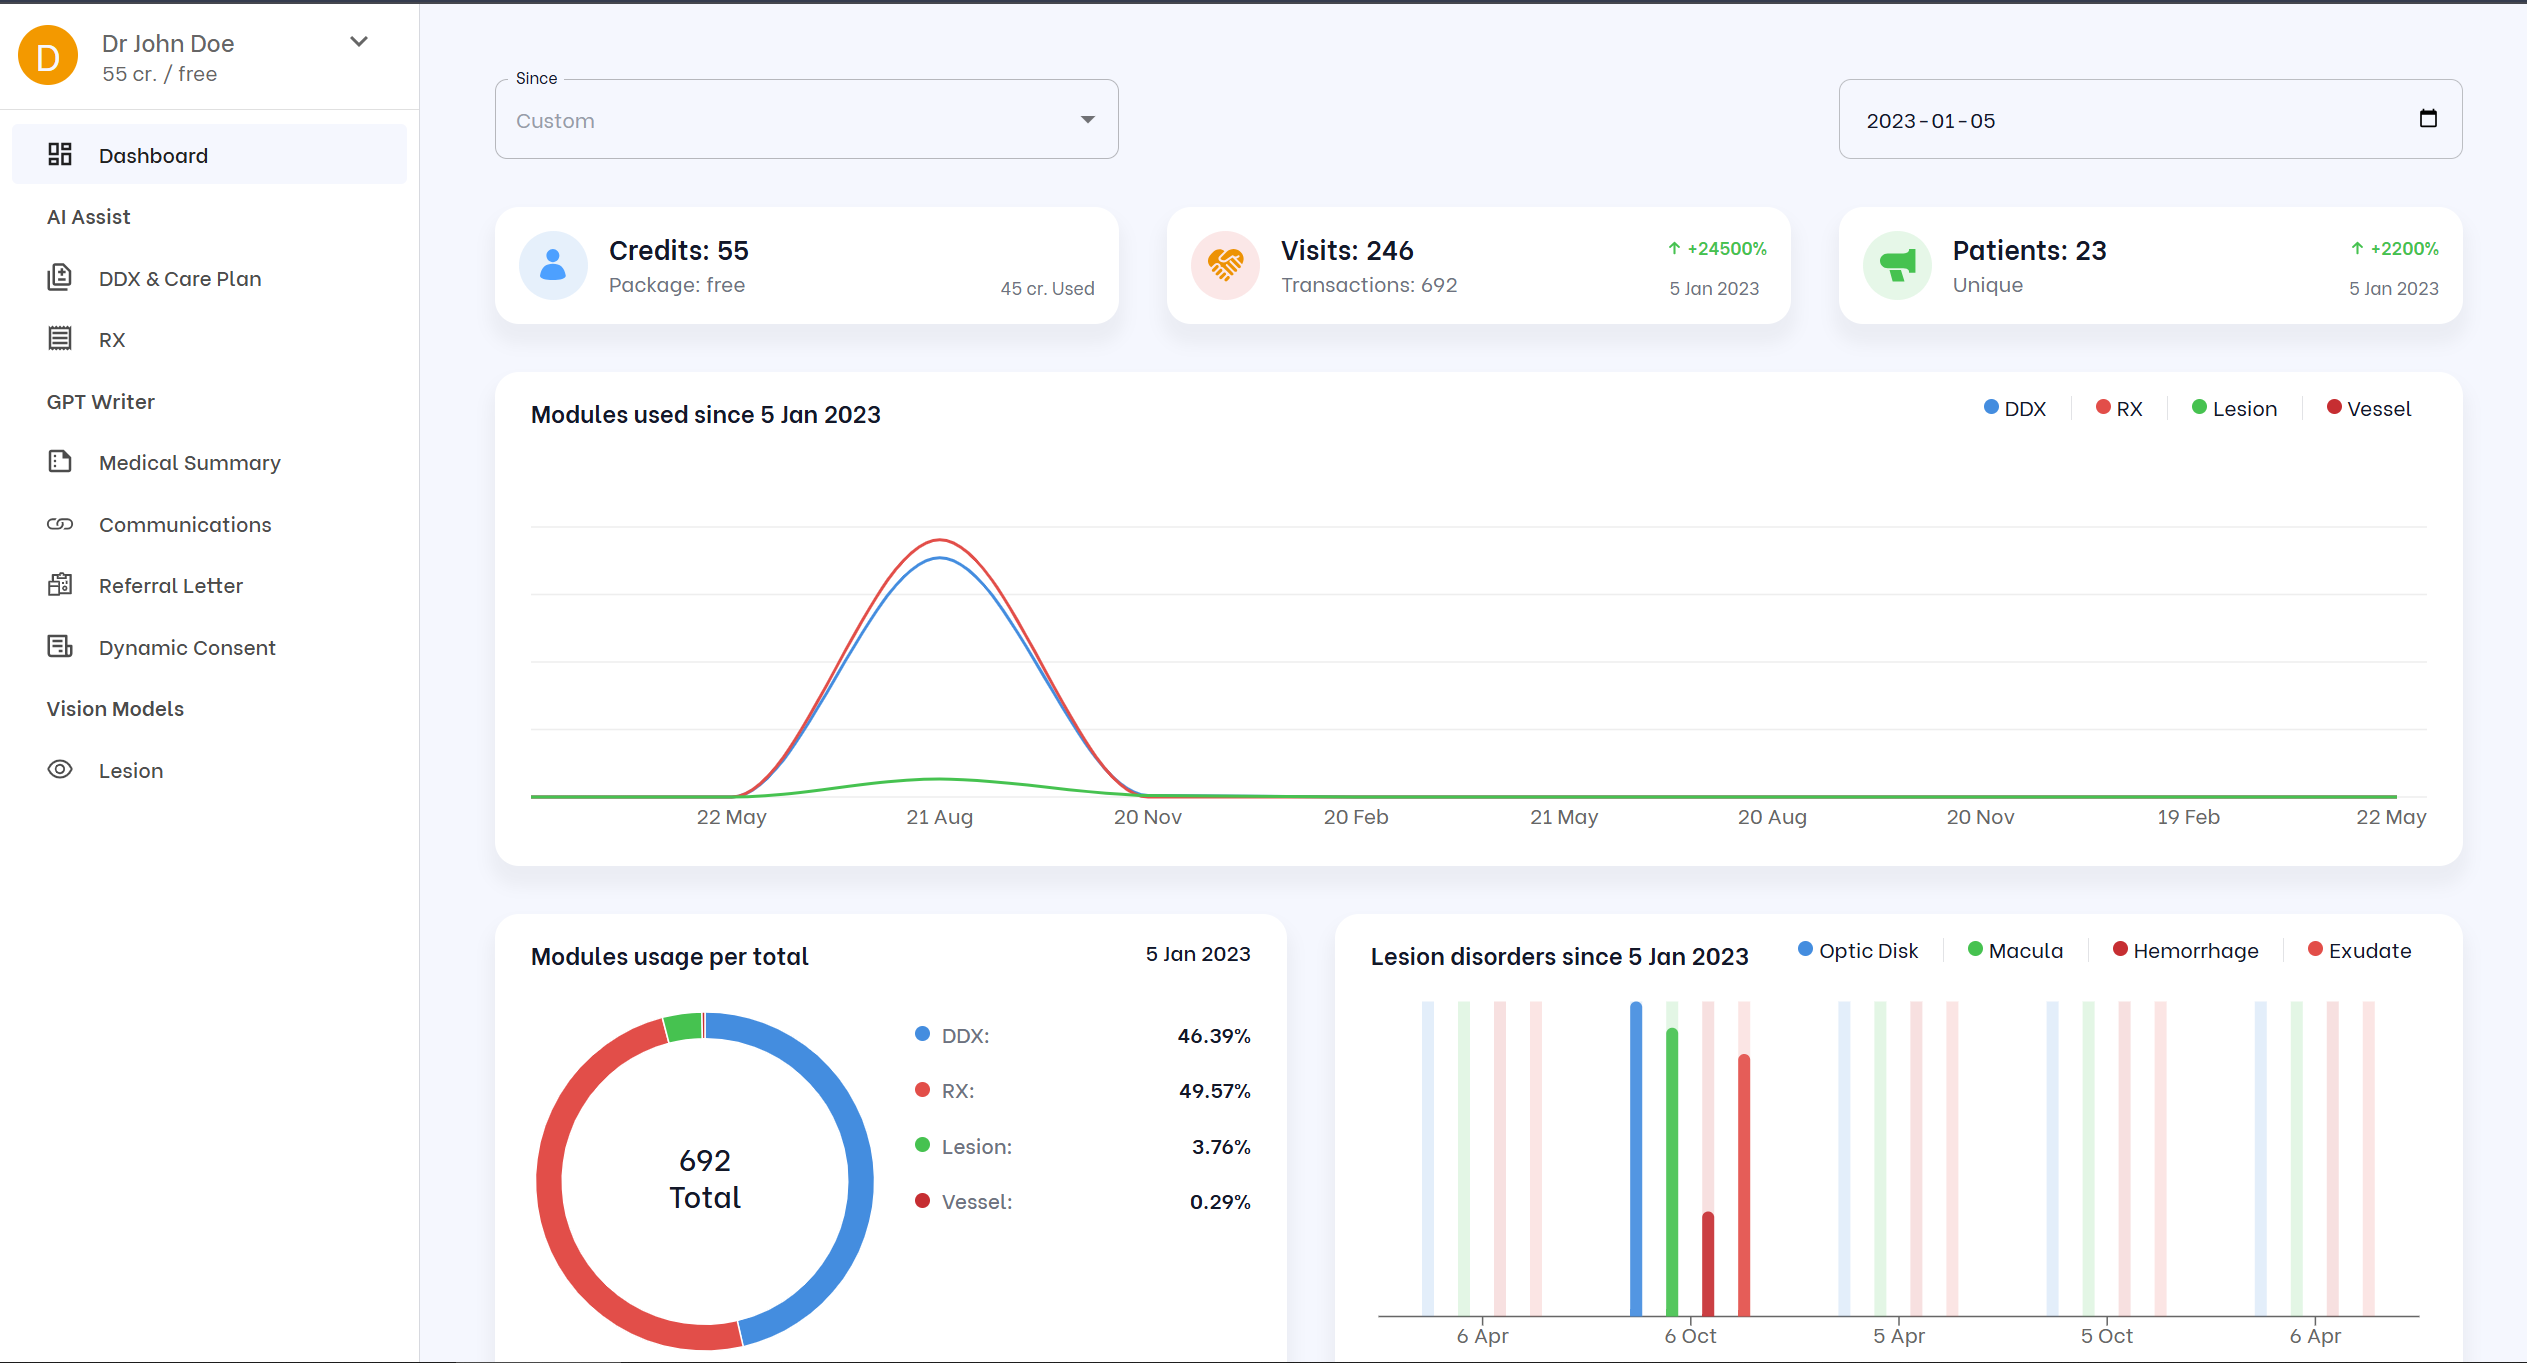Click the RX list icon
2527x1363 pixels.
60,338
